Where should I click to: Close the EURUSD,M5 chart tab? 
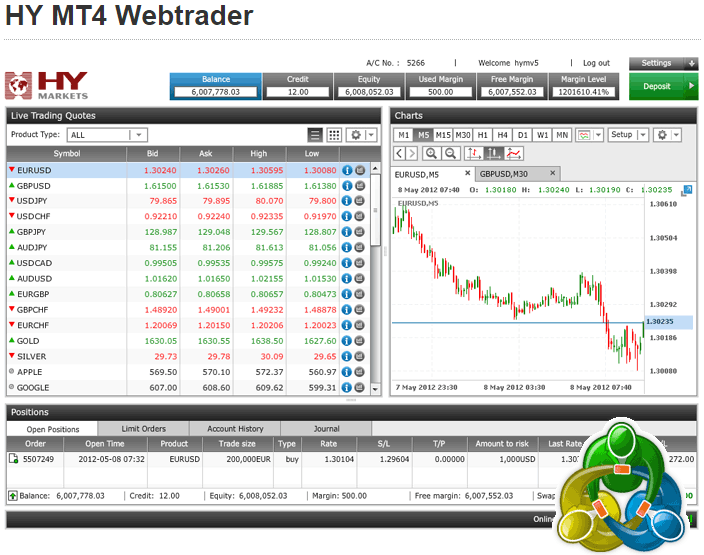(x=467, y=173)
